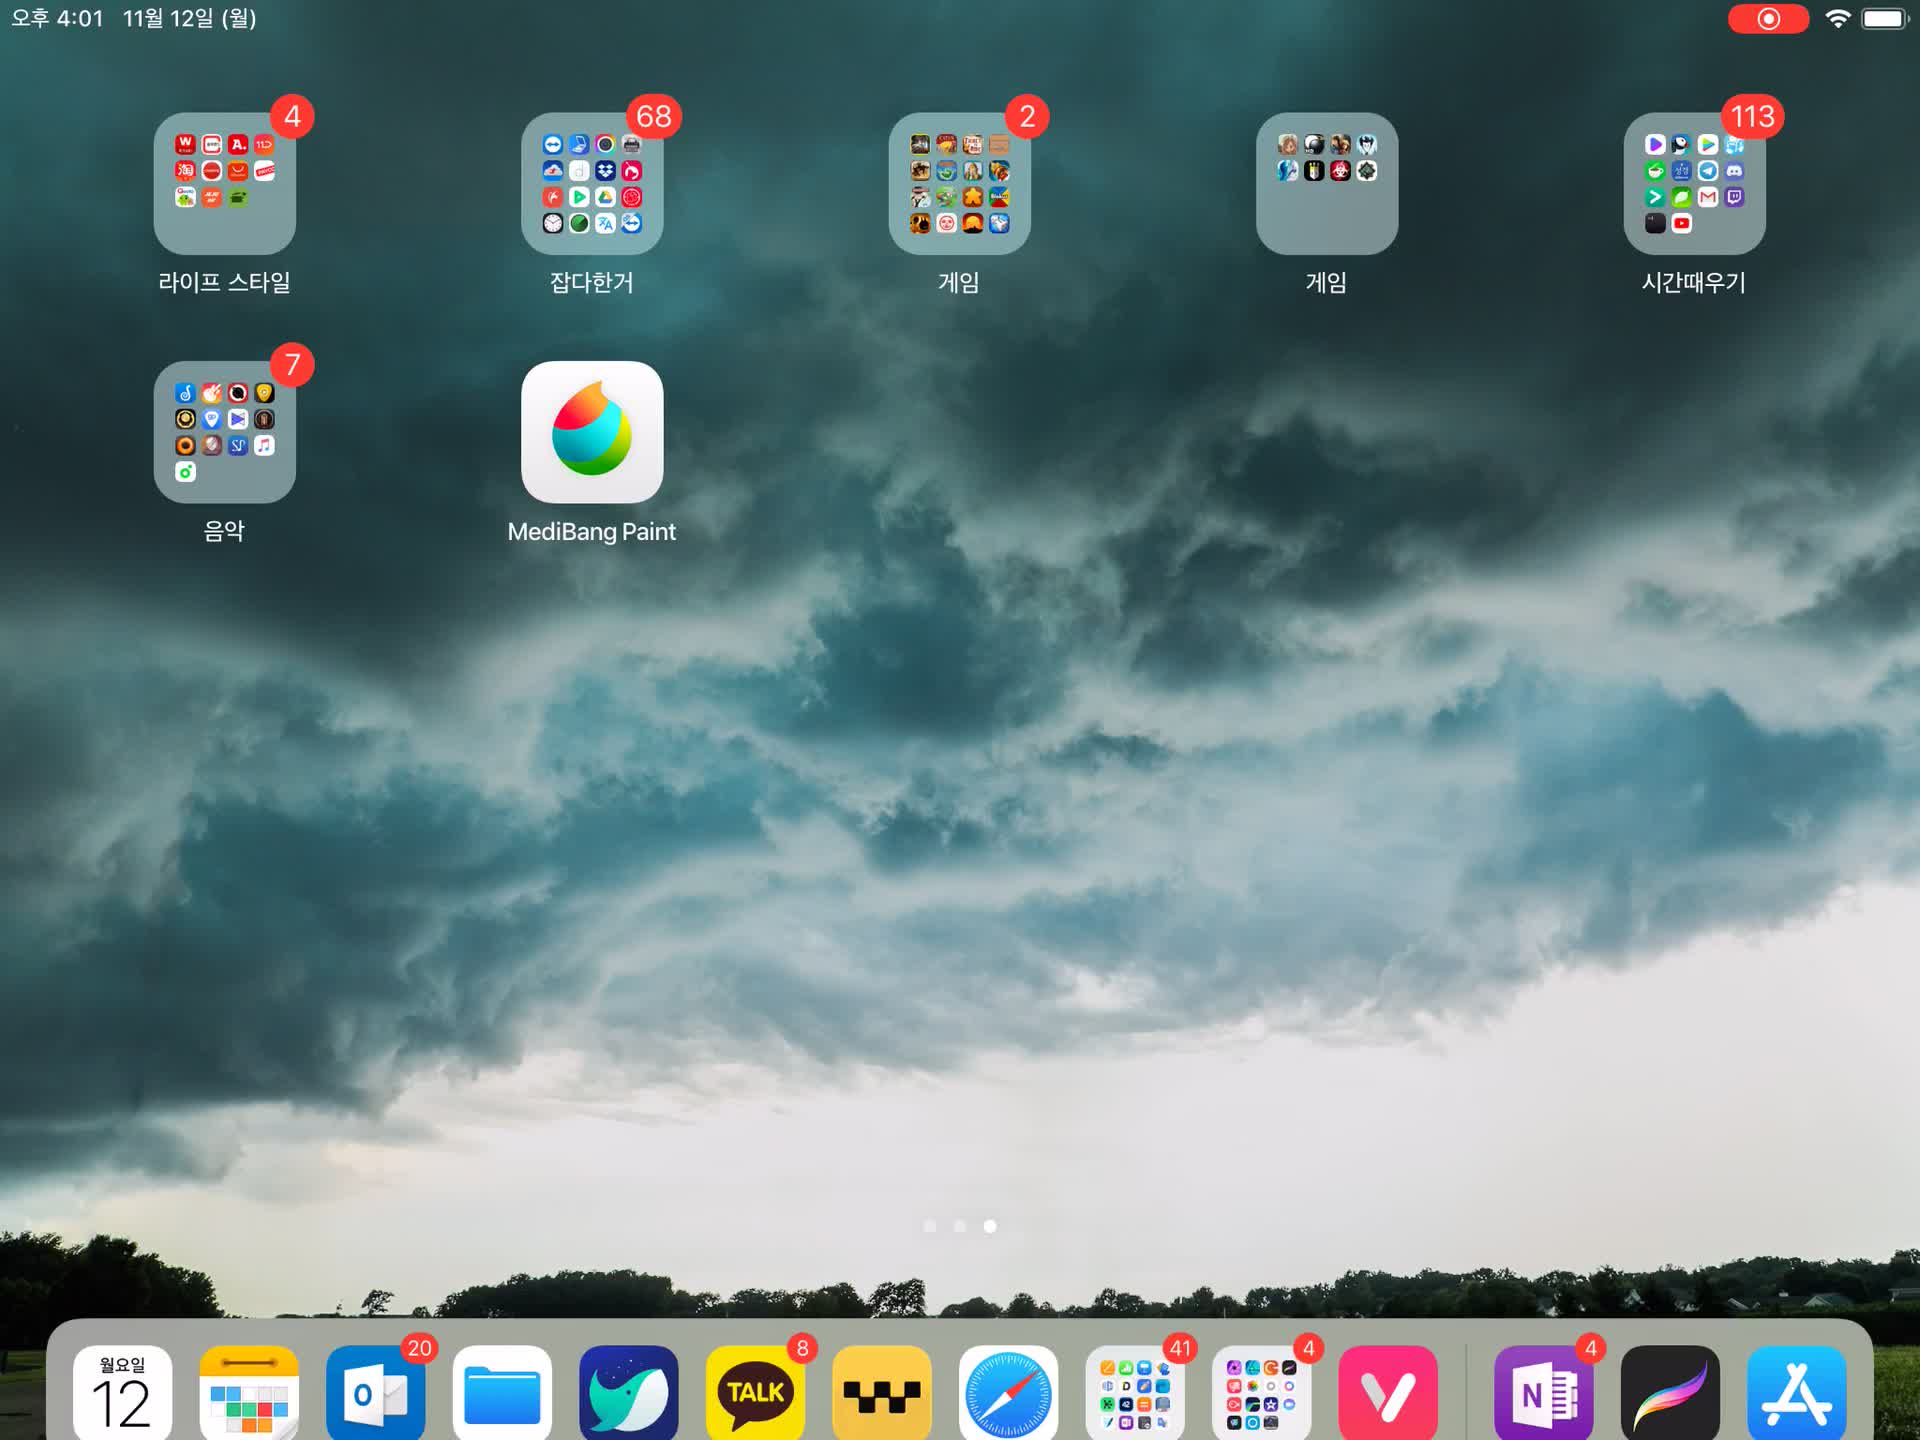The image size is (1920, 1440).
Task: Expand the 시간때우기 folder
Action: pos(1694,184)
